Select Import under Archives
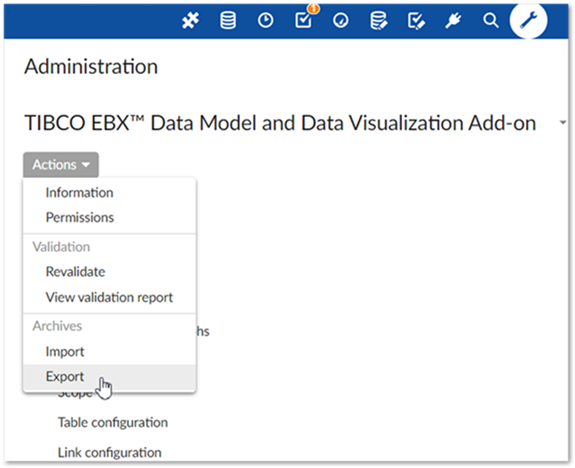Image resolution: width=575 pixels, height=468 pixels. click(x=65, y=352)
